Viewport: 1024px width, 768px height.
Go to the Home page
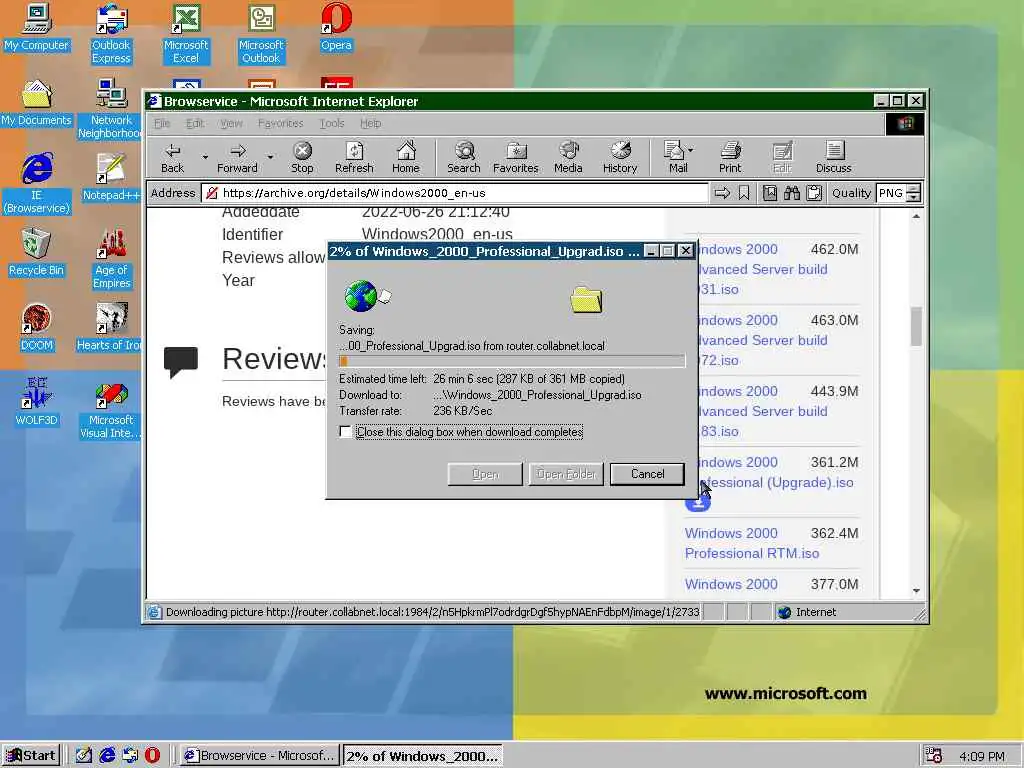[406, 158]
